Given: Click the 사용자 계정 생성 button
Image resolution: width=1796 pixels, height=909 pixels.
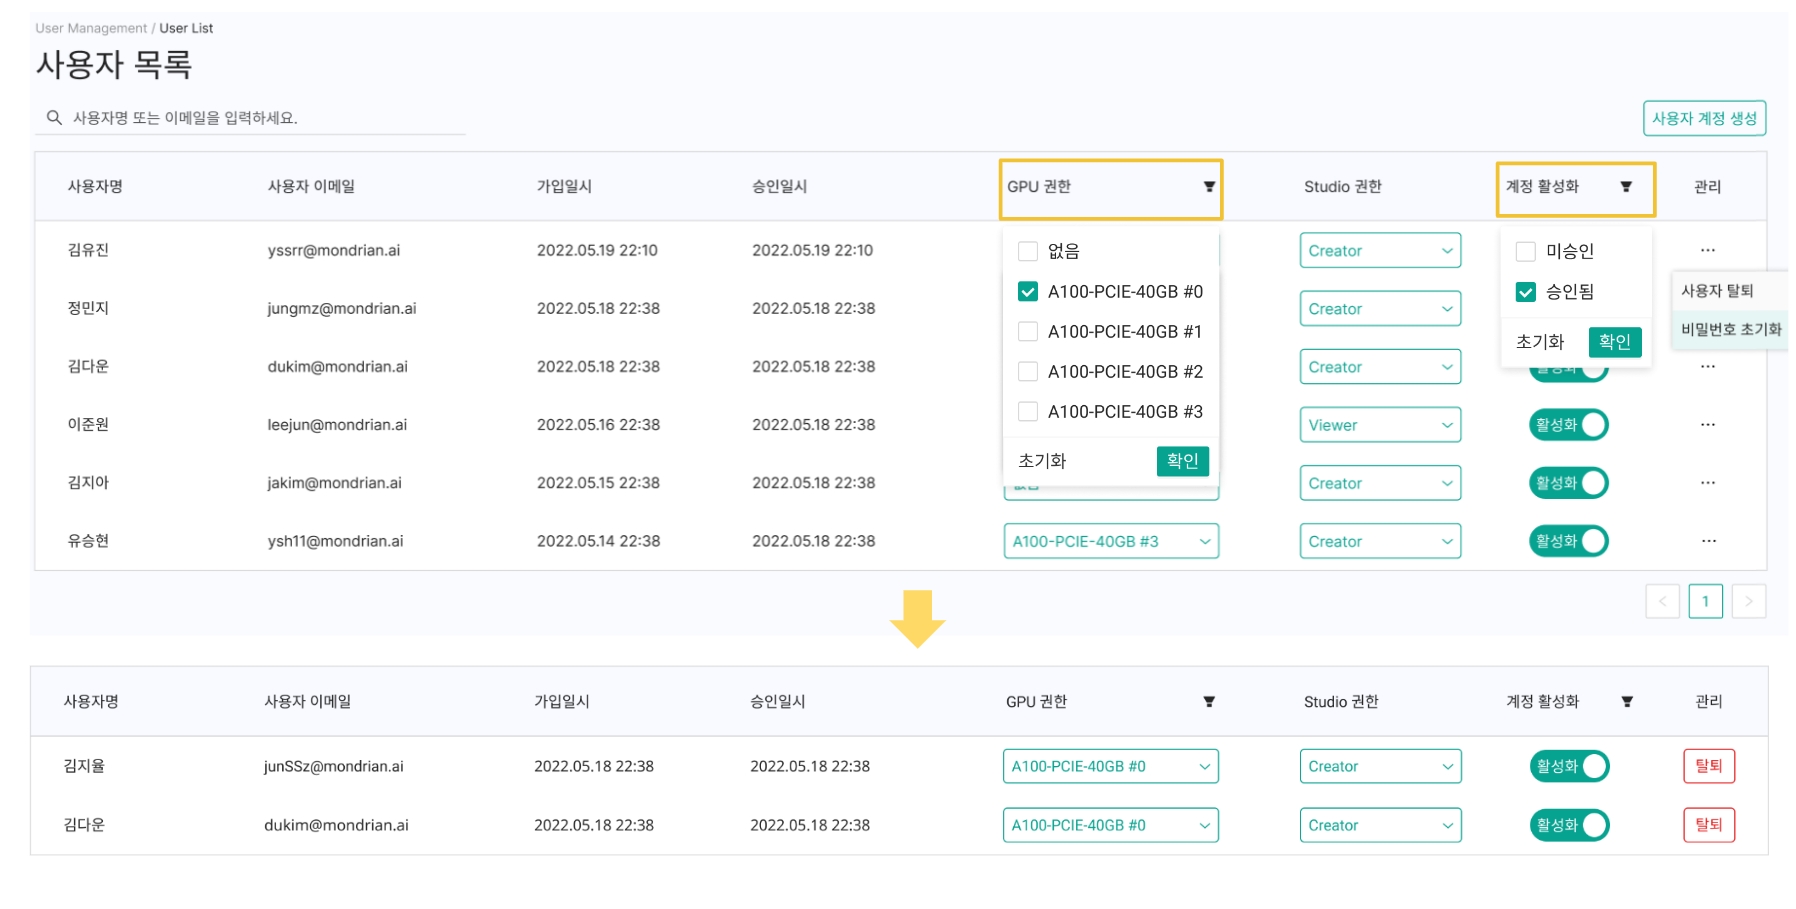Looking at the screenshot, I should coord(1703,118).
